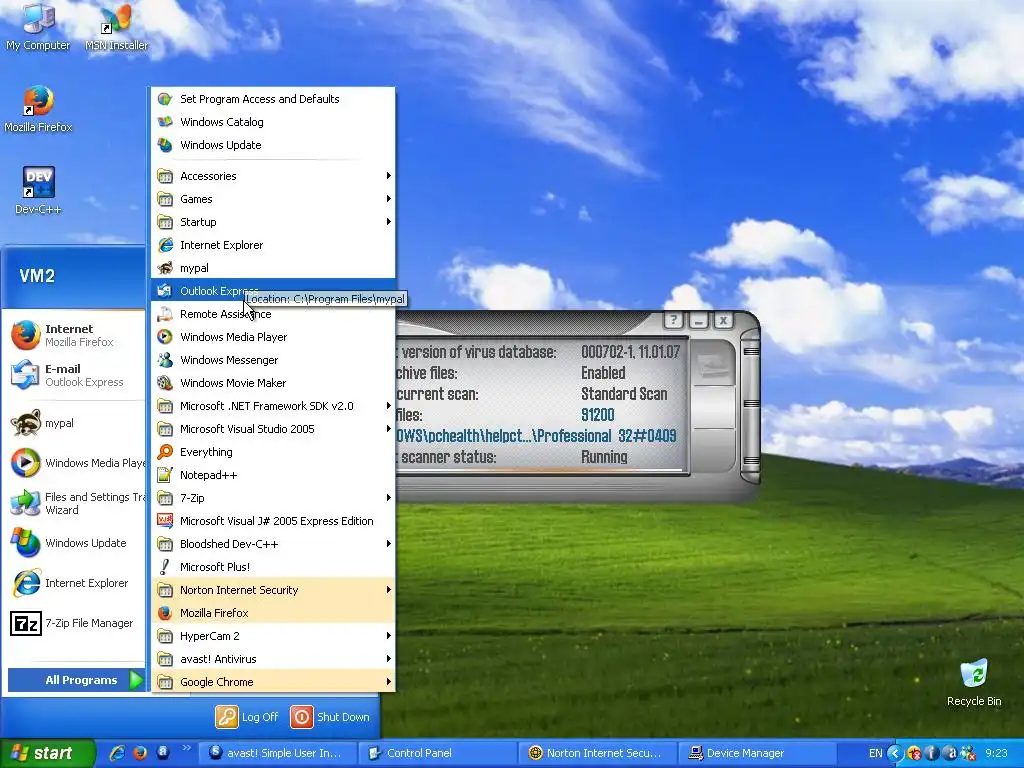Open Windows Update in All Programs menu
This screenshot has width=1024, height=768.
(x=273, y=145)
